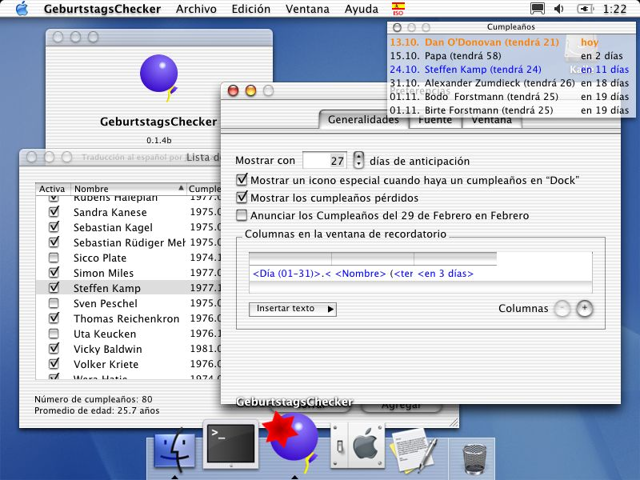
Task: Click the days anticipation input field
Action: (324, 160)
